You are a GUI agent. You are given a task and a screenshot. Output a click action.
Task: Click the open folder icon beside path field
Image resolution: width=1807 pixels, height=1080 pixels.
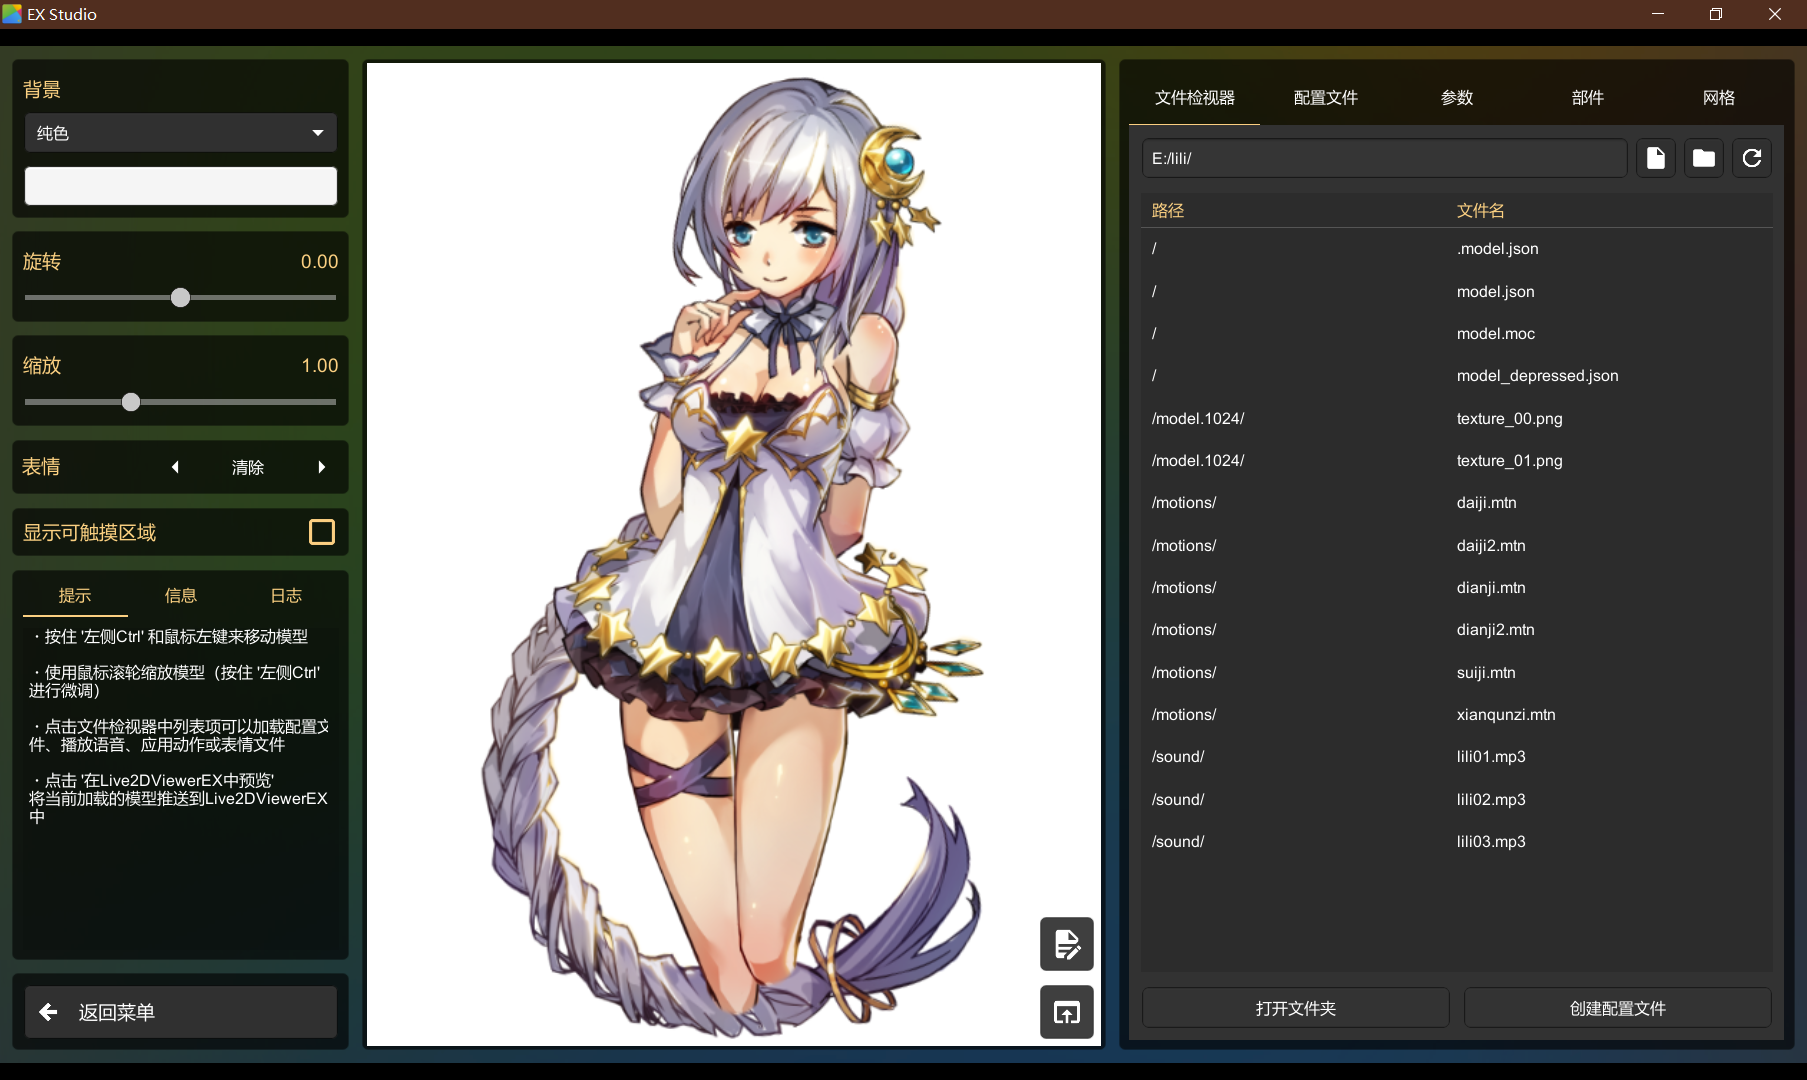click(1704, 158)
